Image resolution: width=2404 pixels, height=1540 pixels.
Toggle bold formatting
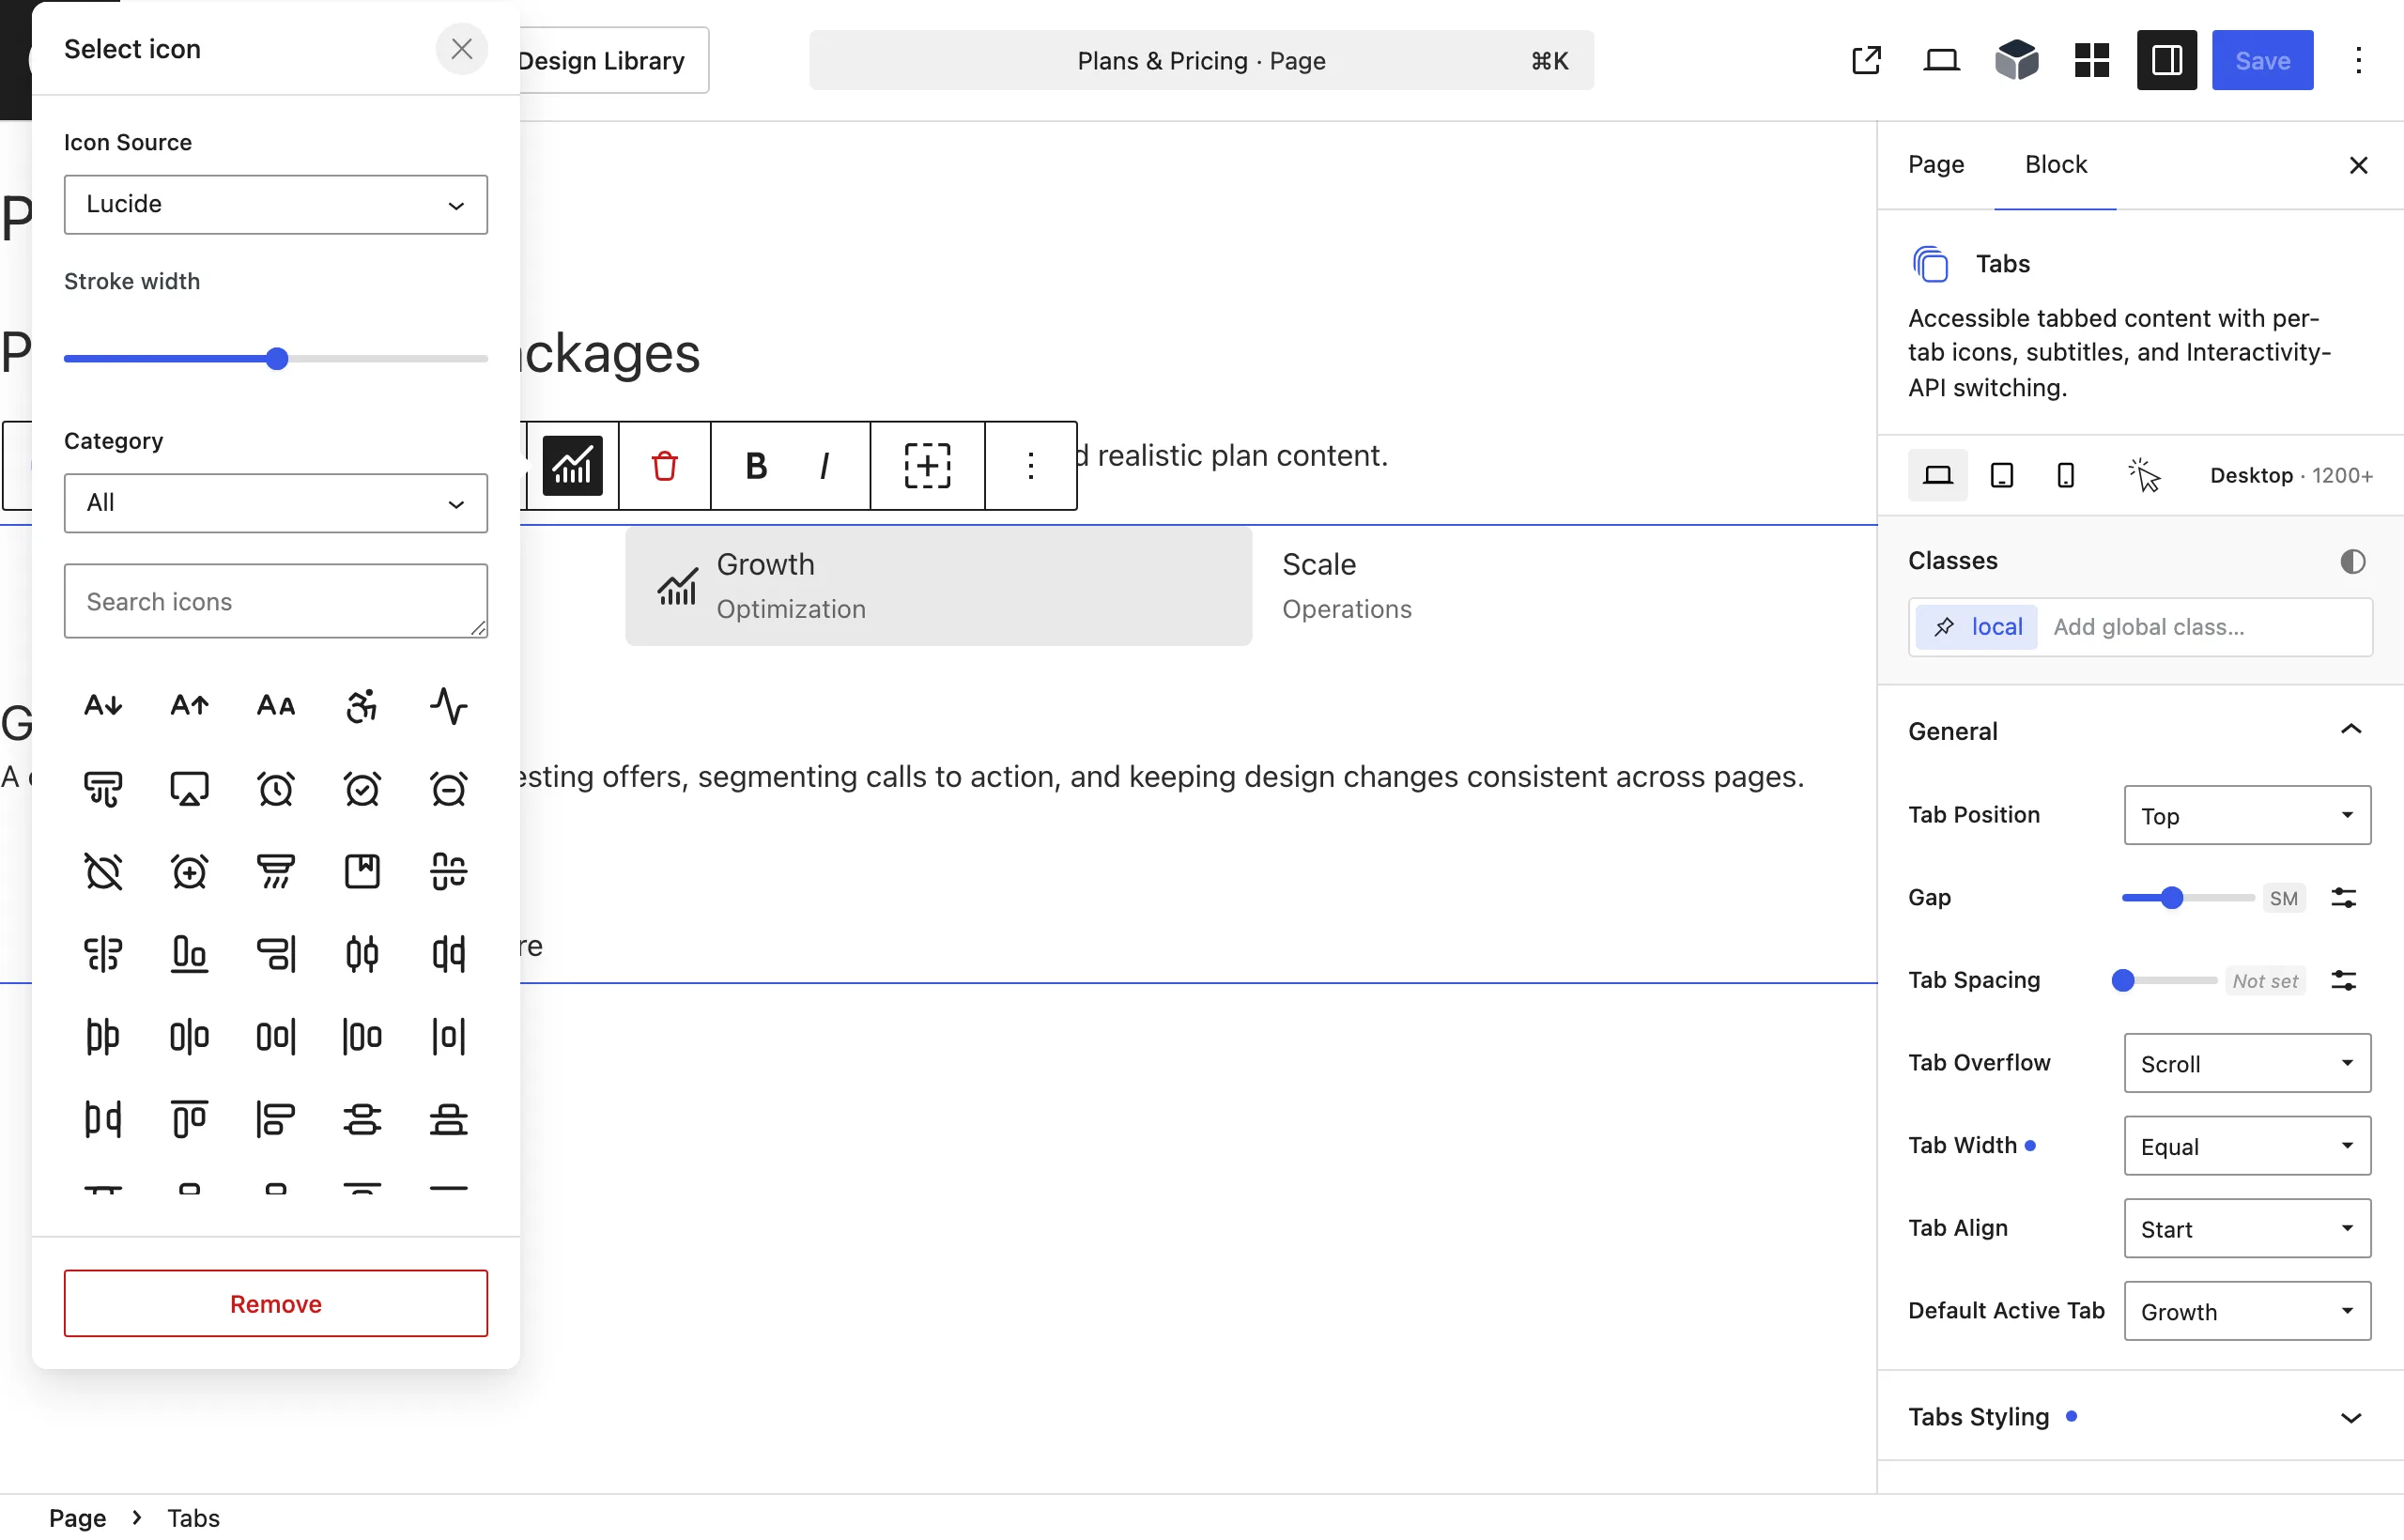pyautogui.click(x=756, y=466)
